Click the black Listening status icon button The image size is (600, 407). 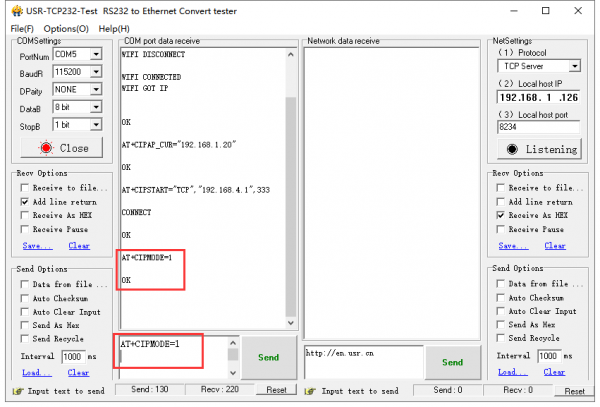pyautogui.click(x=514, y=149)
